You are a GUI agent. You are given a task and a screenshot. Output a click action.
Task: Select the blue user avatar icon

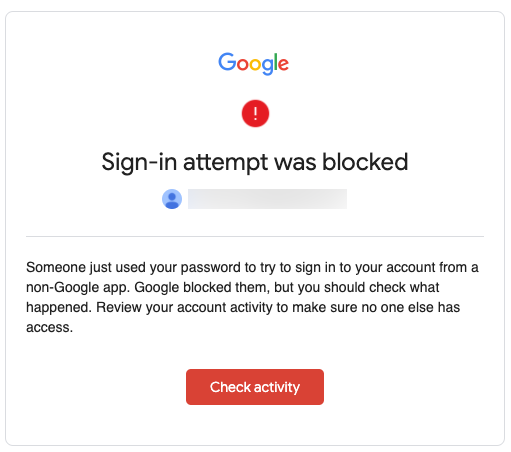tap(172, 199)
